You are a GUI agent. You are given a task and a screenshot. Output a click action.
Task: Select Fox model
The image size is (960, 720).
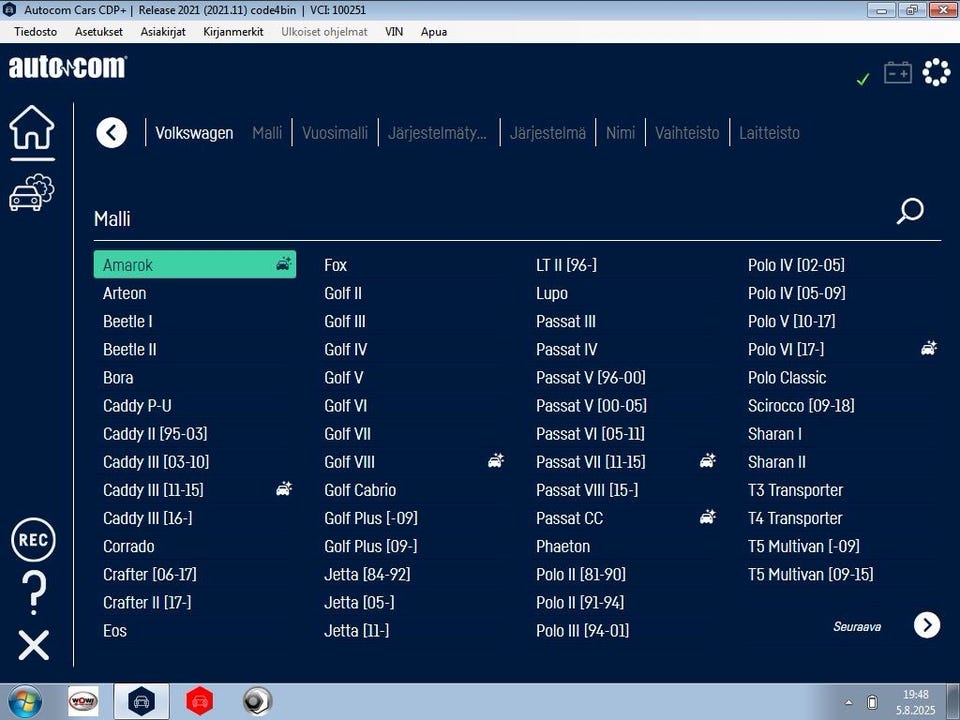(336, 265)
